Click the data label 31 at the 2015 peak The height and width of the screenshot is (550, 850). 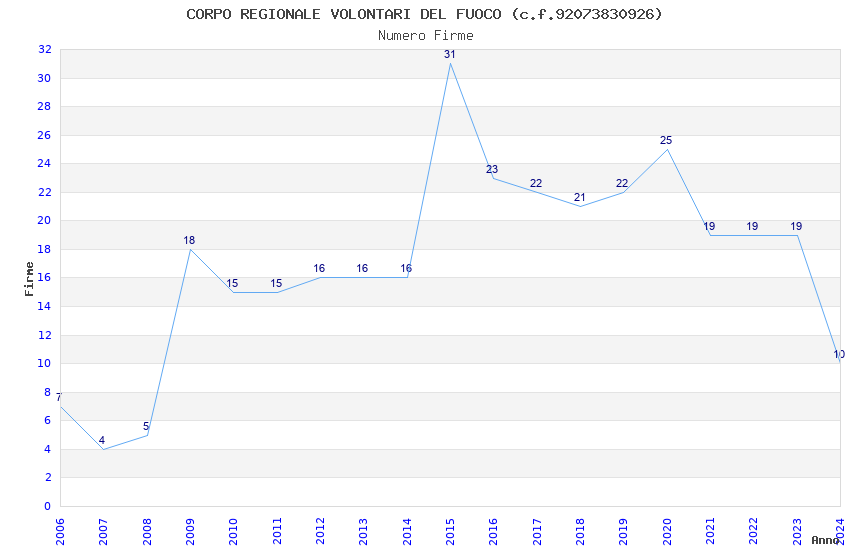click(x=449, y=54)
